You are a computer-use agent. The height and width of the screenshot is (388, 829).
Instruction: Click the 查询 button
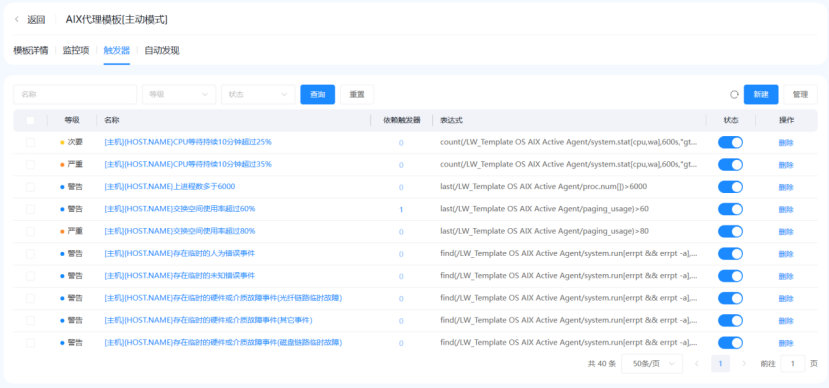(318, 95)
